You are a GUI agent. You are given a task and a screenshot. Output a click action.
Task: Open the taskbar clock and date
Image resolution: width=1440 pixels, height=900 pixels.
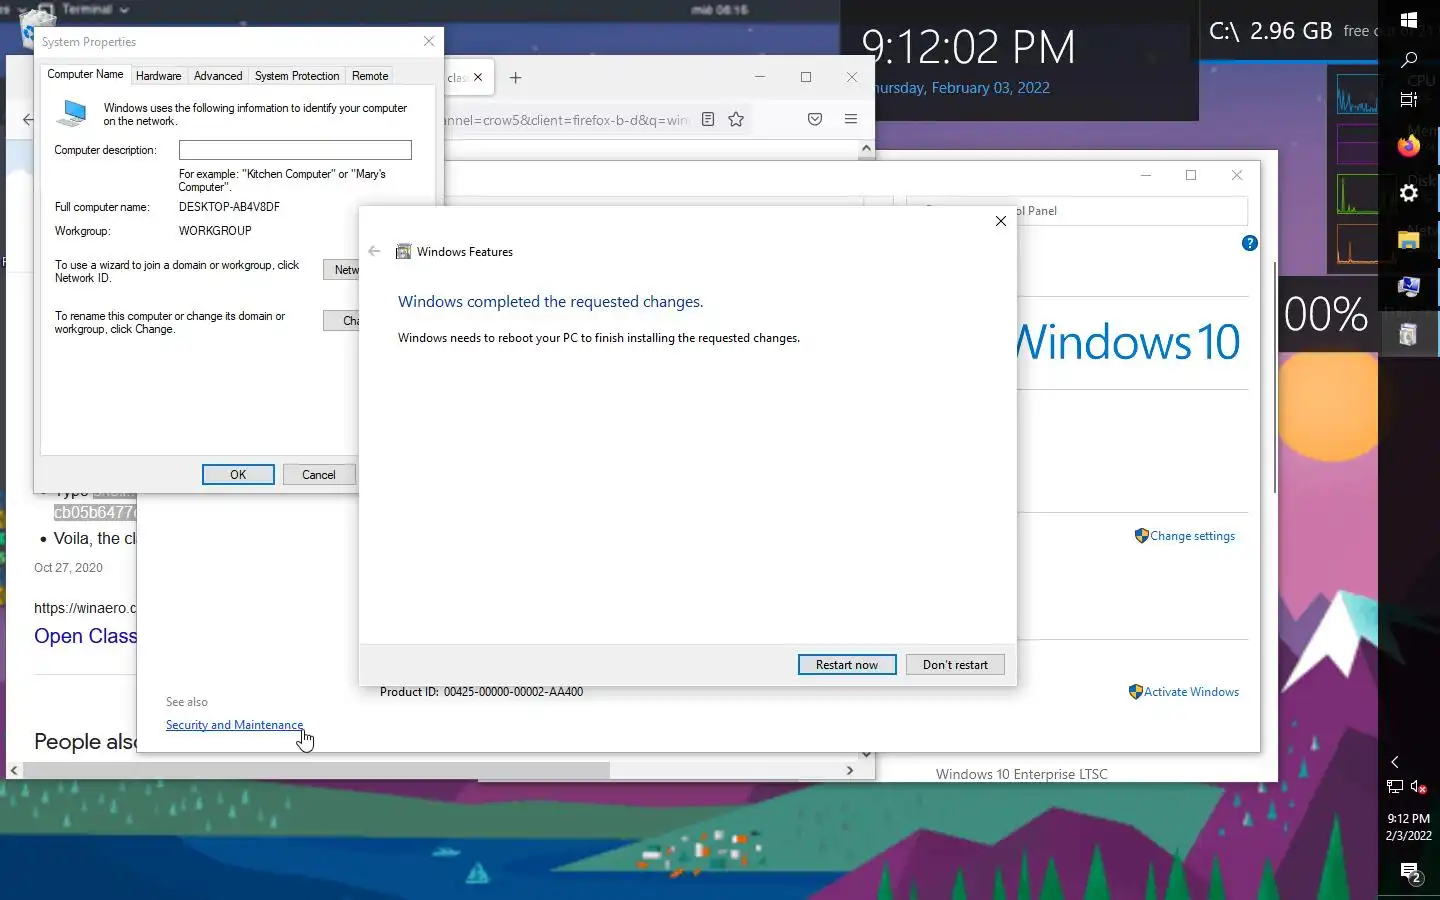pyautogui.click(x=1409, y=827)
